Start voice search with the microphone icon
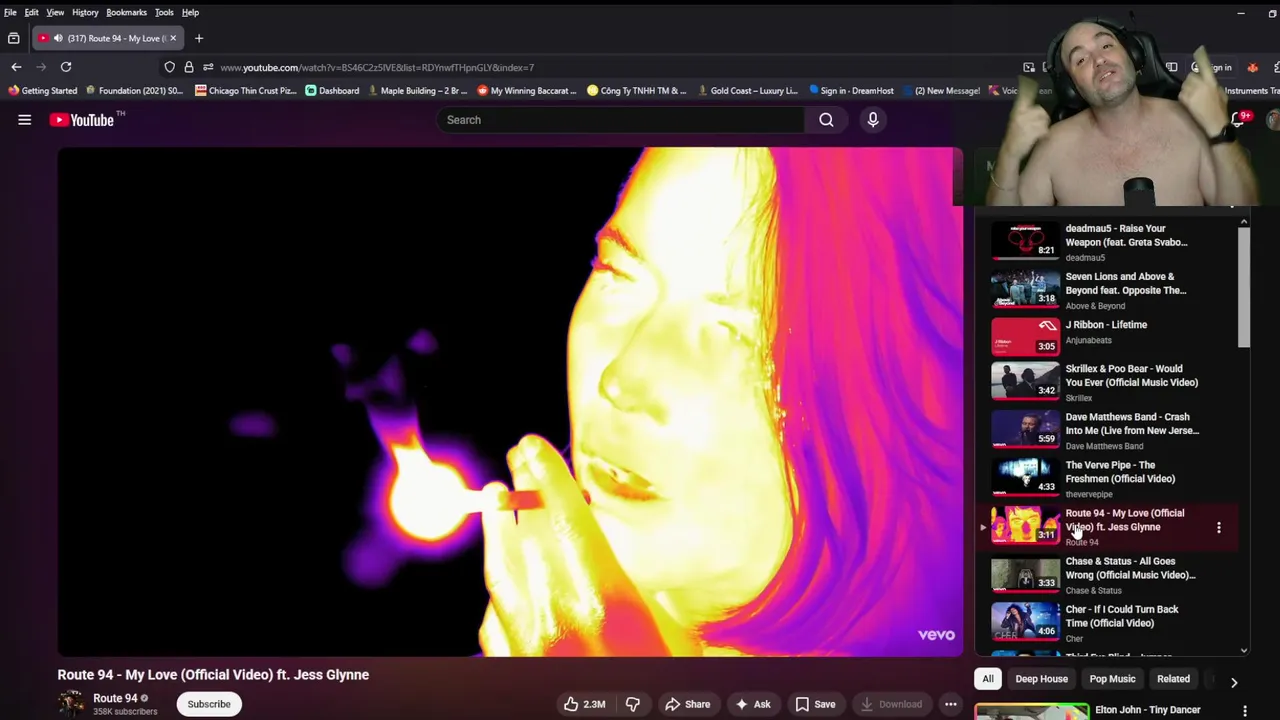 pos(873,120)
